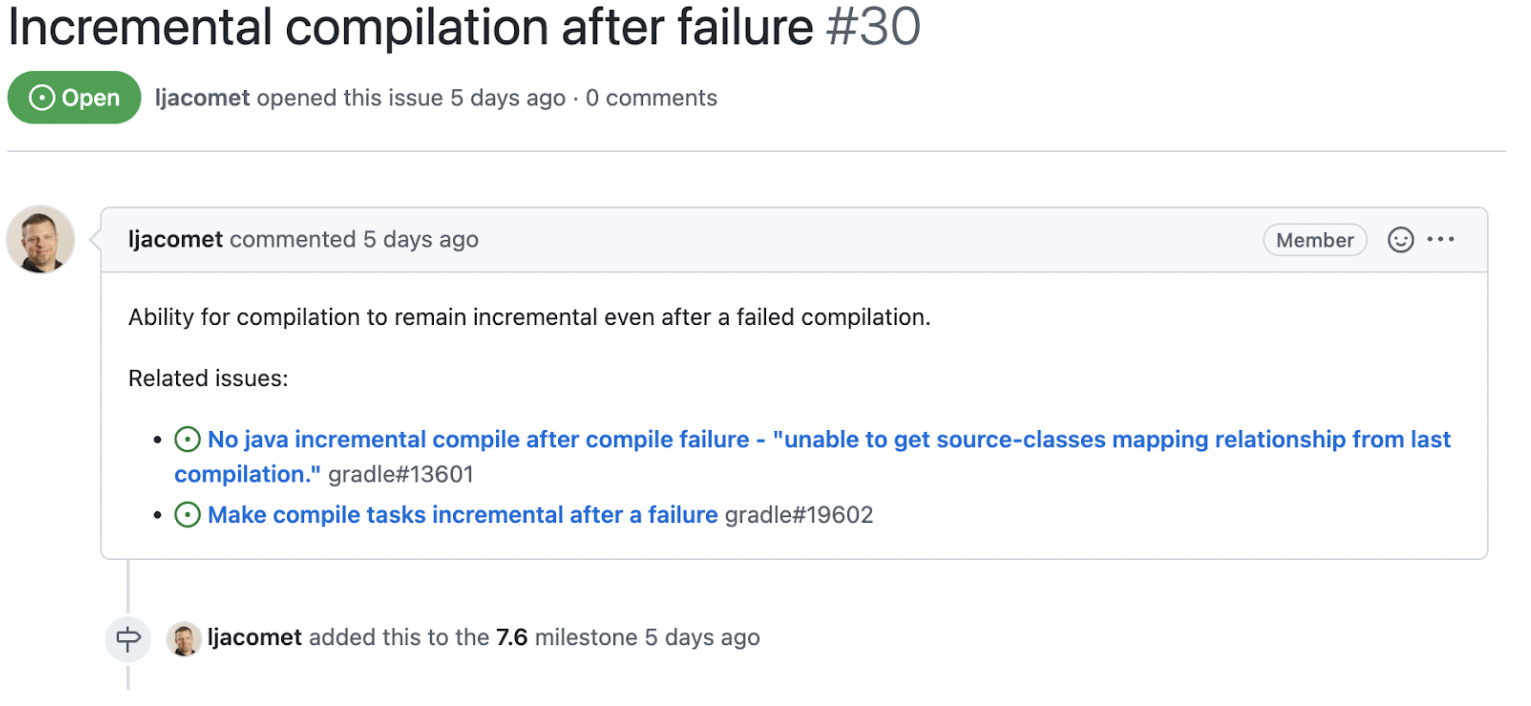This screenshot has width=1531, height=706.
Task: Click the issue number #30
Action: pyautogui.click(x=873, y=28)
